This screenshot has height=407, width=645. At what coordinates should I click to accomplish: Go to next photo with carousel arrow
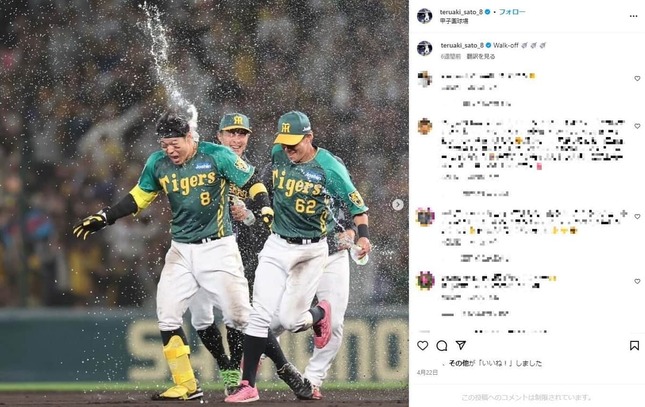click(397, 205)
